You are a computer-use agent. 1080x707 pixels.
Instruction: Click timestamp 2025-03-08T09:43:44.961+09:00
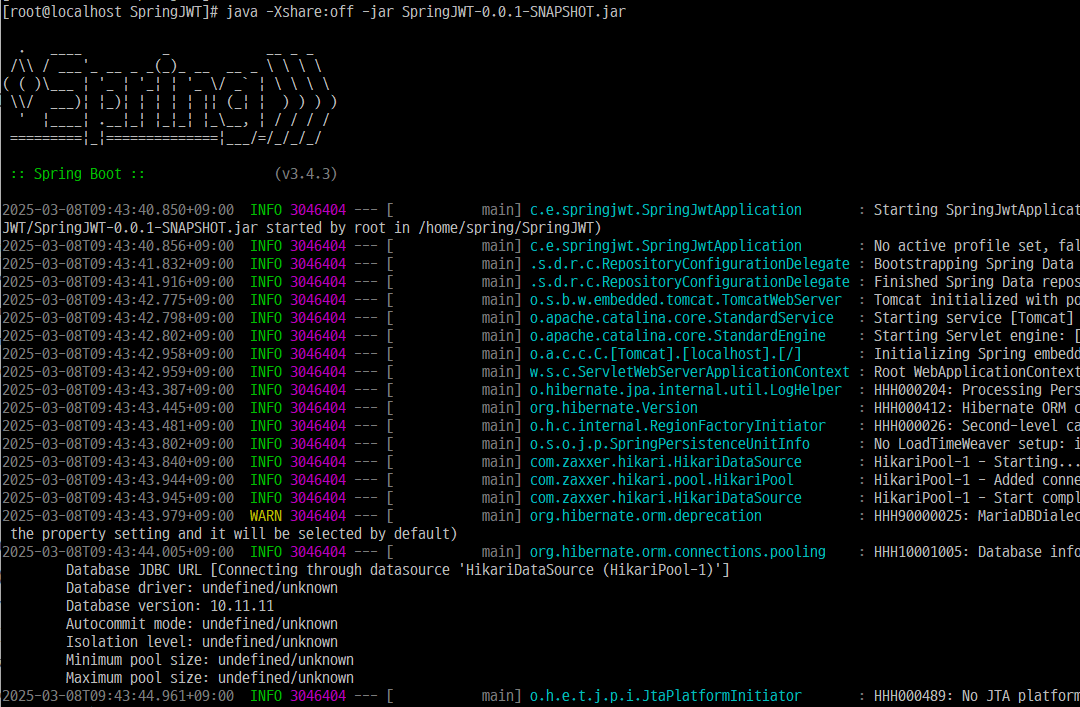click(x=118, y=696)
